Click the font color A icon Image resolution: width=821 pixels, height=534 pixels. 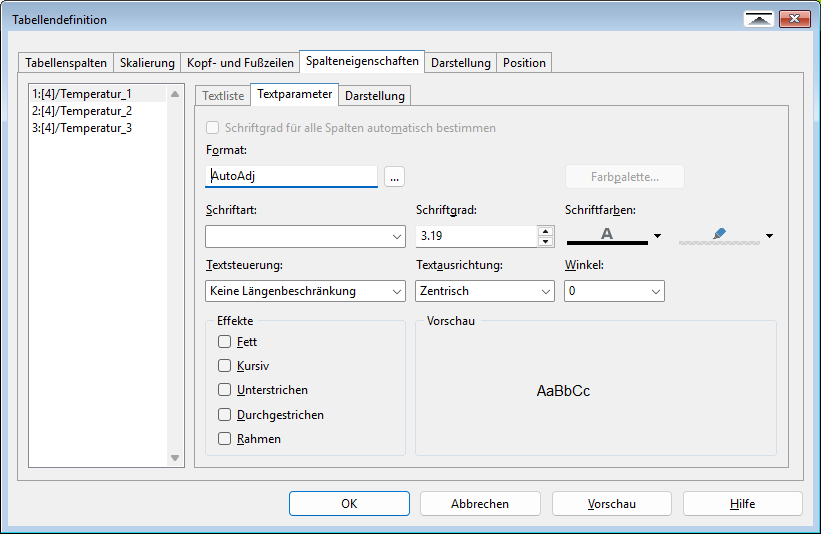click(606, 235)
